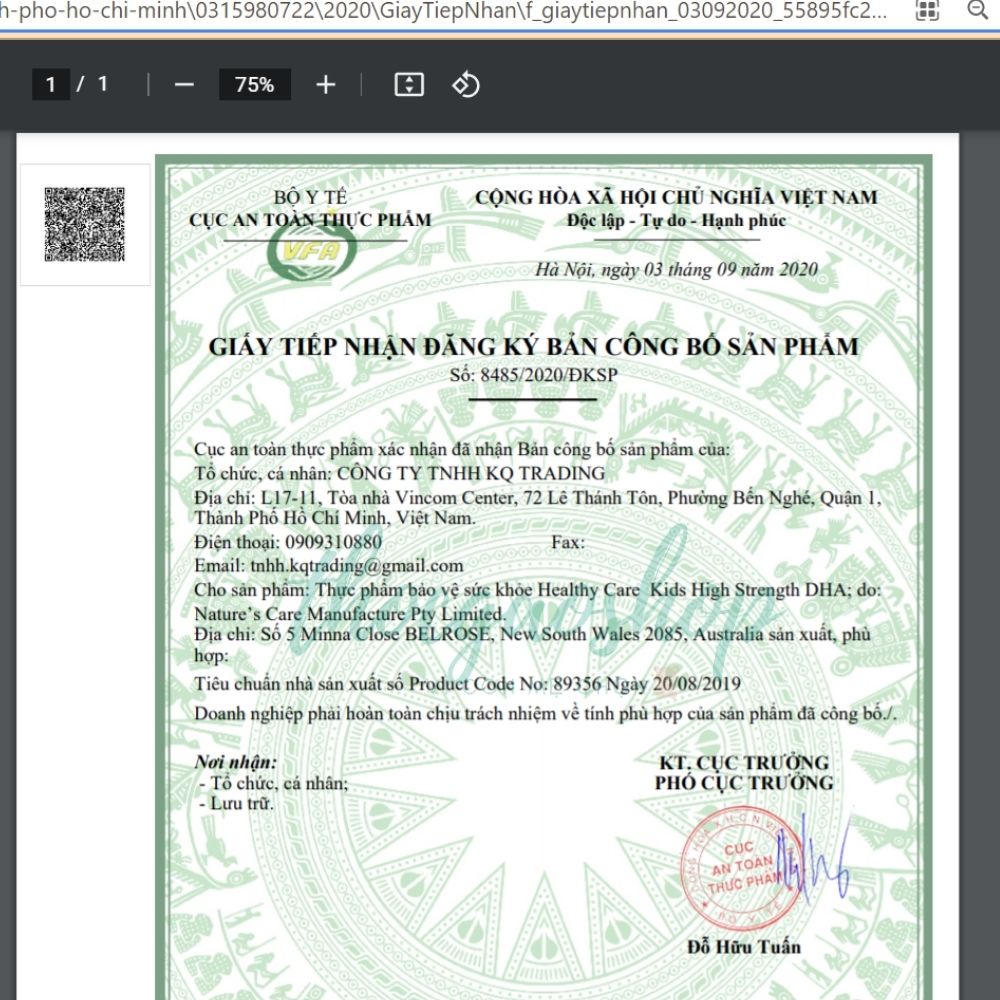The image size is (1000, 1000).
Task: Click the date line Hà Nội, ngày 03 tháng 09
Action: (x=676, y=269)
